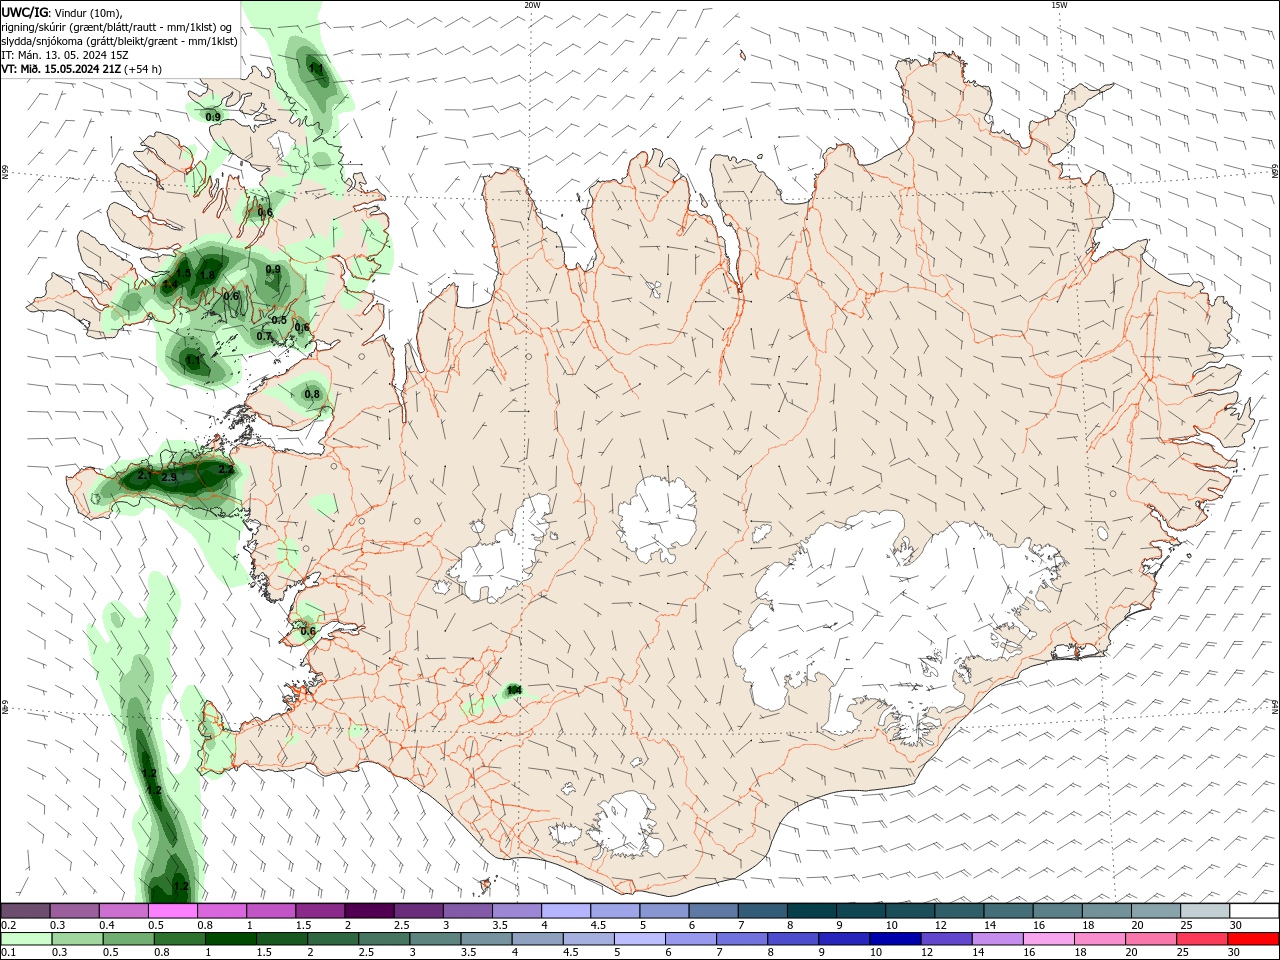Select the white 30 swatch in upper legend
Screen dimensions: 1280x960
tap(1254, 911)
